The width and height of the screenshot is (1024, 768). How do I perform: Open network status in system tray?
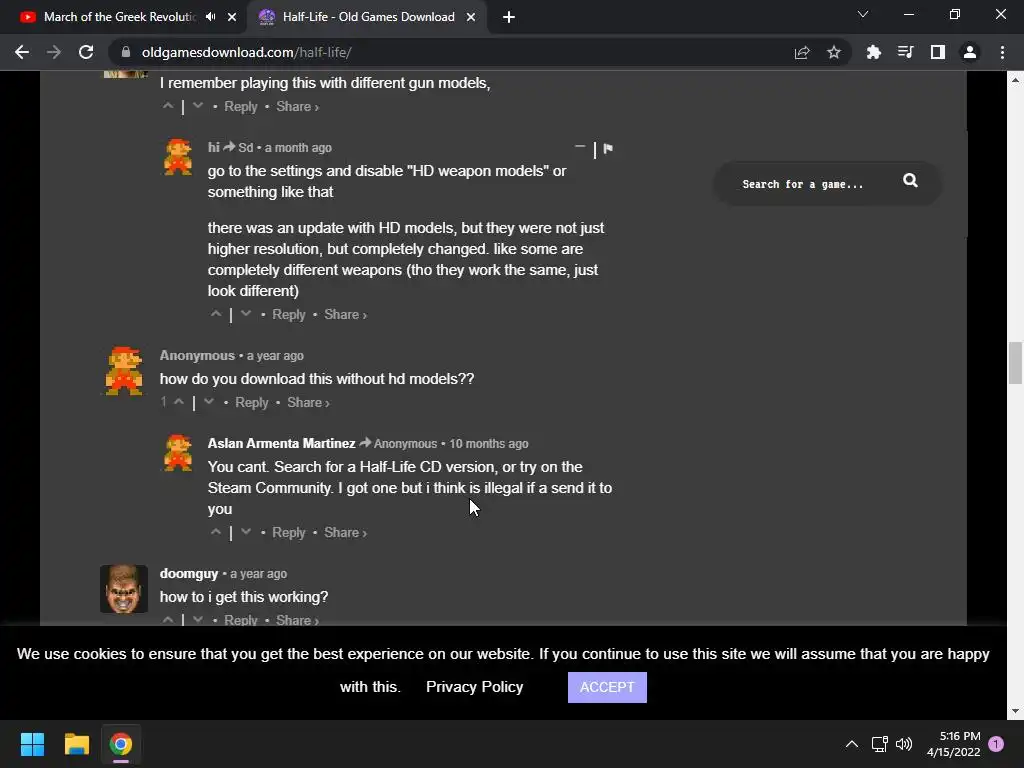[880, 744]
